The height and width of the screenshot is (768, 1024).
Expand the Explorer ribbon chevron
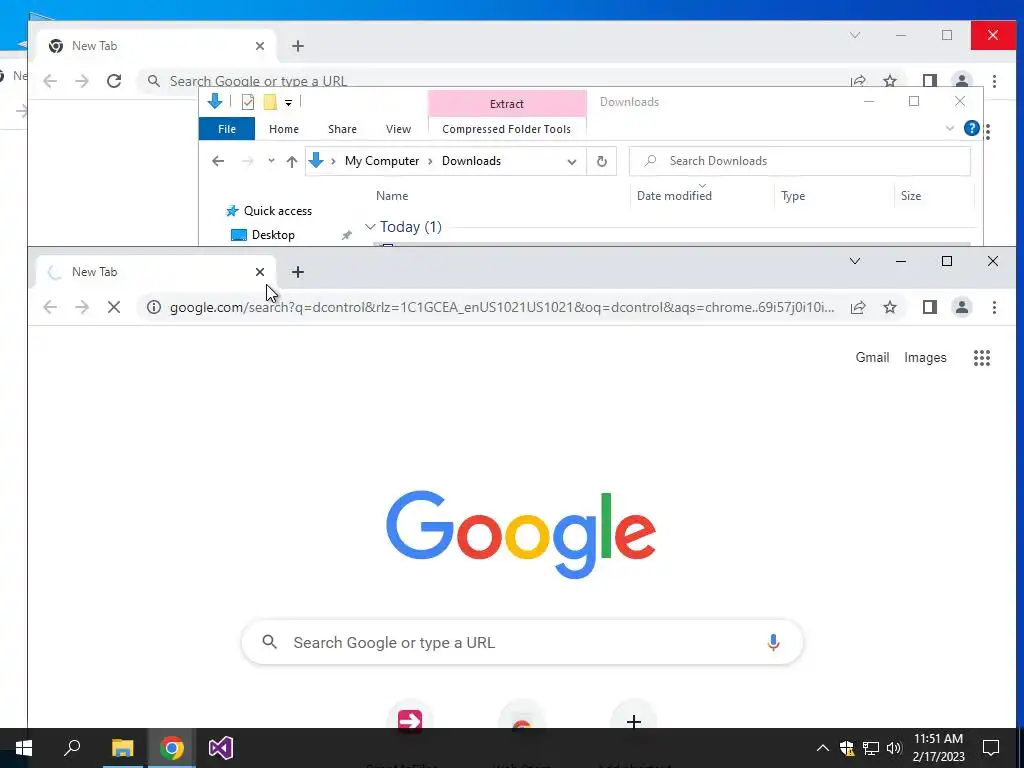950,129
